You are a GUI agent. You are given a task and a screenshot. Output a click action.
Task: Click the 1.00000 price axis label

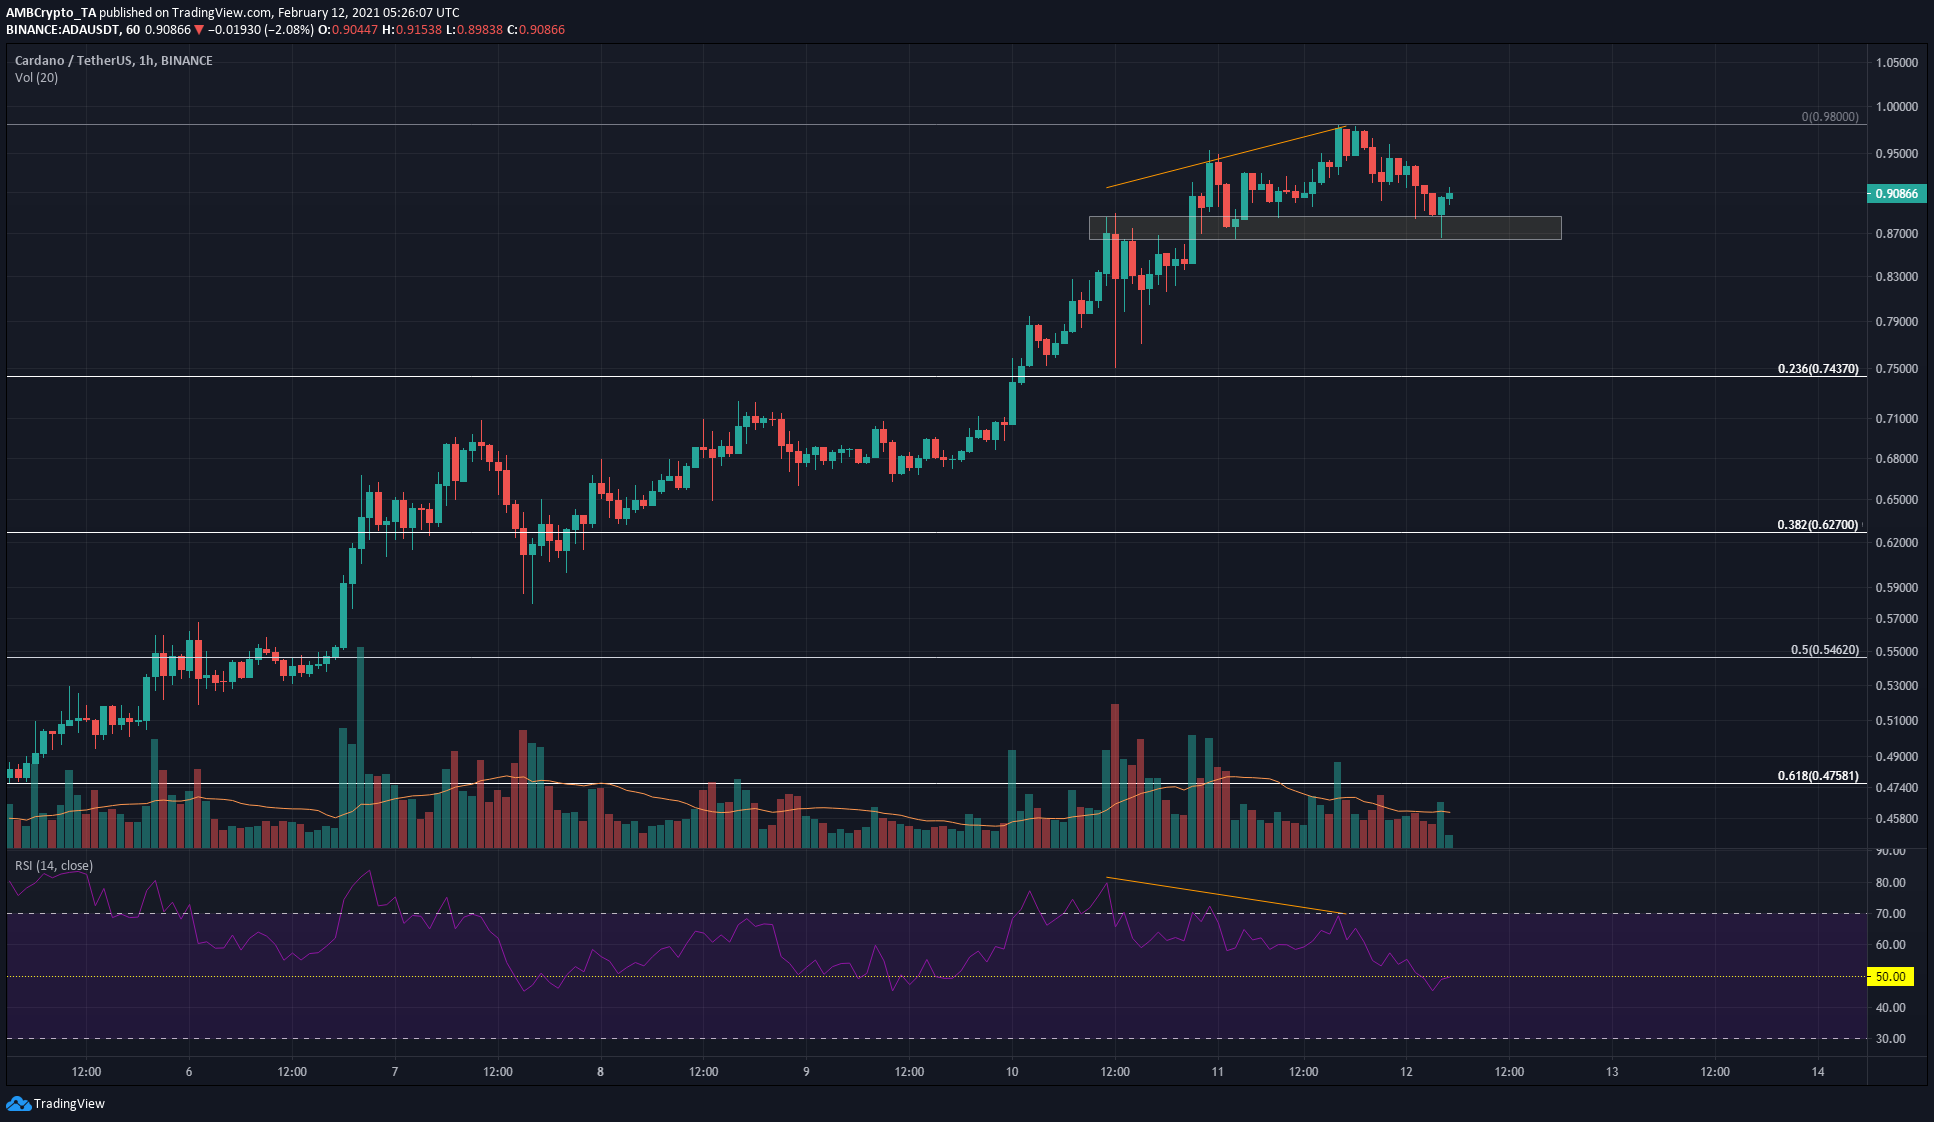click(x=1897, y=106)
